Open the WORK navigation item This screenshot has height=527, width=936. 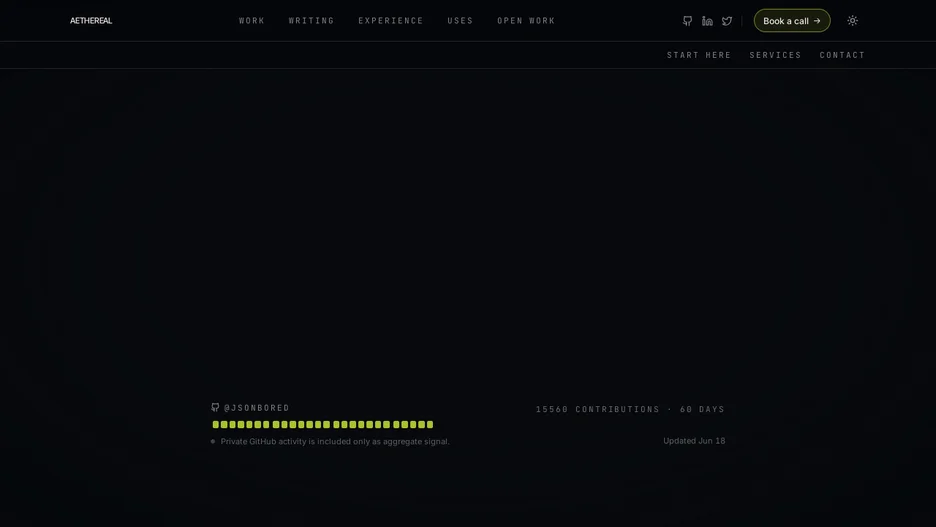point(252,20)
